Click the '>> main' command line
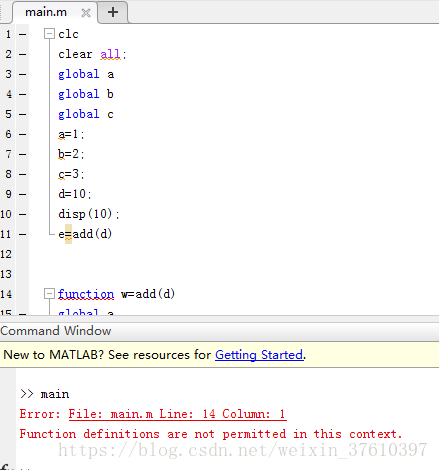The width and height of the screenshot is (439, 470). click(x=44, y=394)
